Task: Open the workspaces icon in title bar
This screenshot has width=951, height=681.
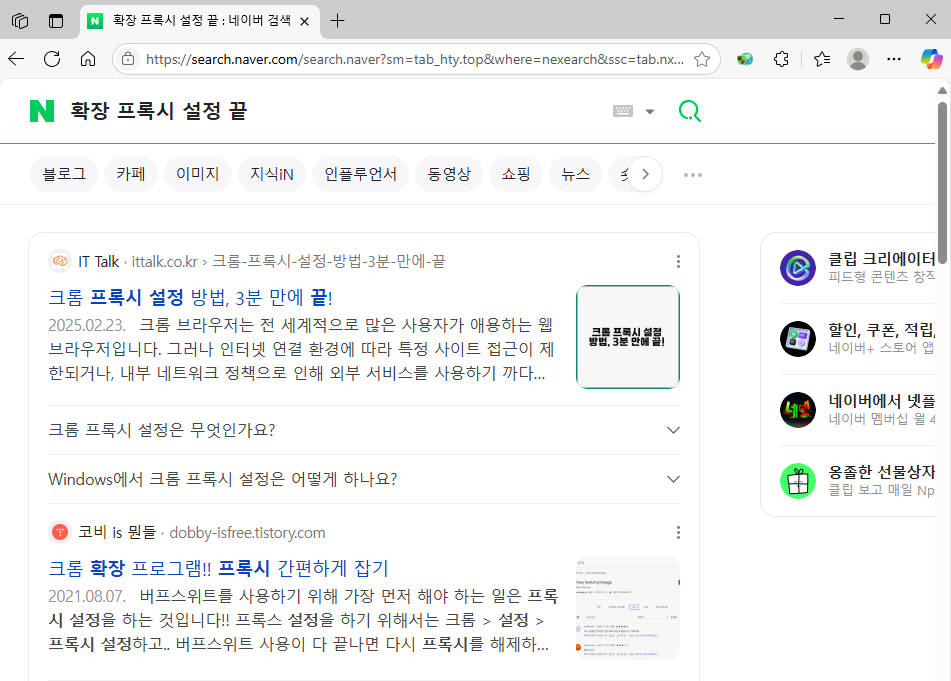Action: coord(20,21)
